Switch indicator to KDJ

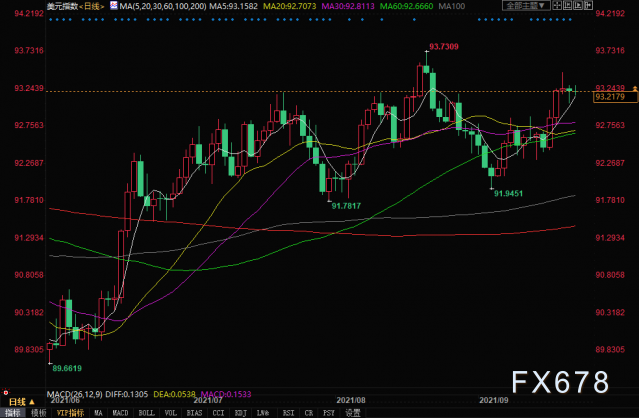(x=240, y=413)
